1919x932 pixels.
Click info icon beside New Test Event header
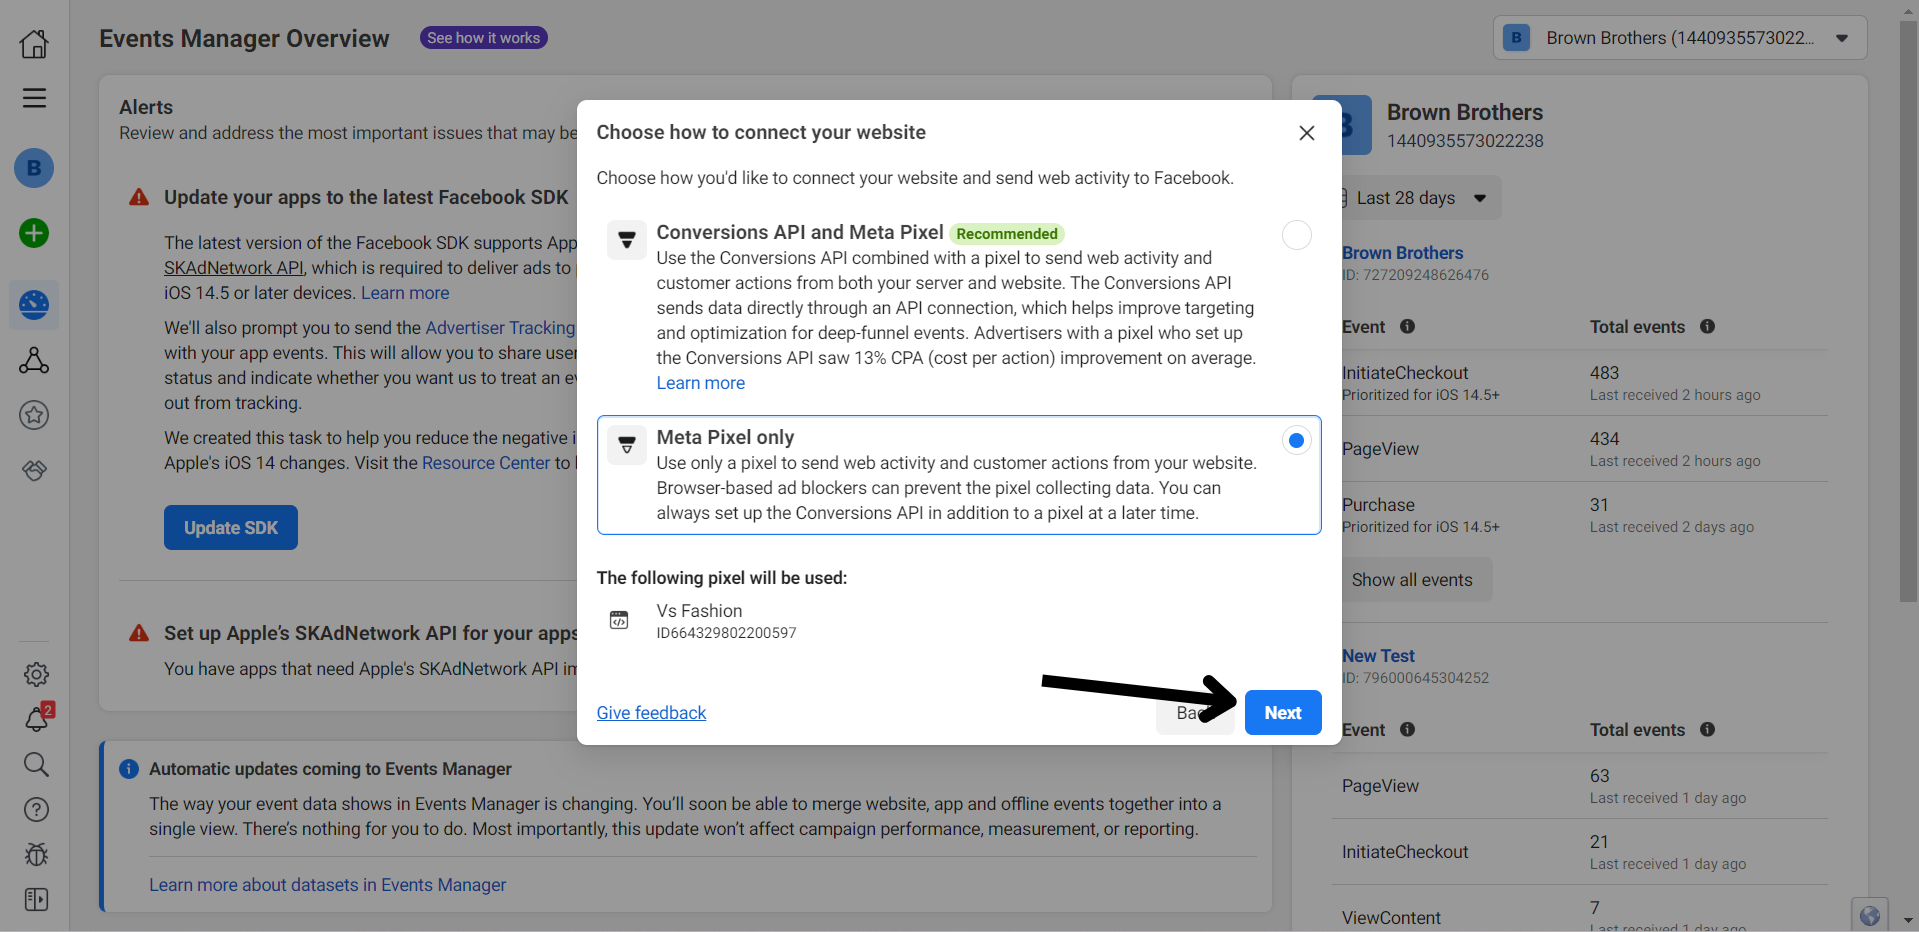[1407, 729]
